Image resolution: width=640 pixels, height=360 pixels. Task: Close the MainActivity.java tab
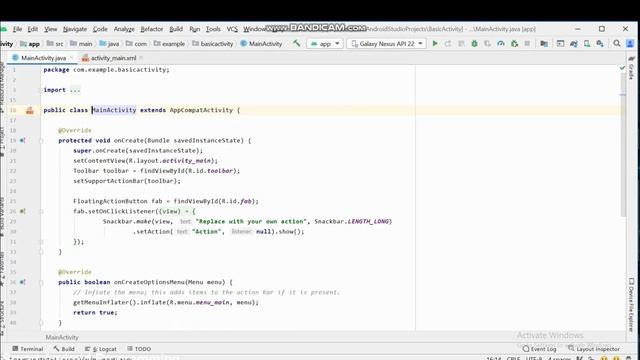click(x=72, y=58)
